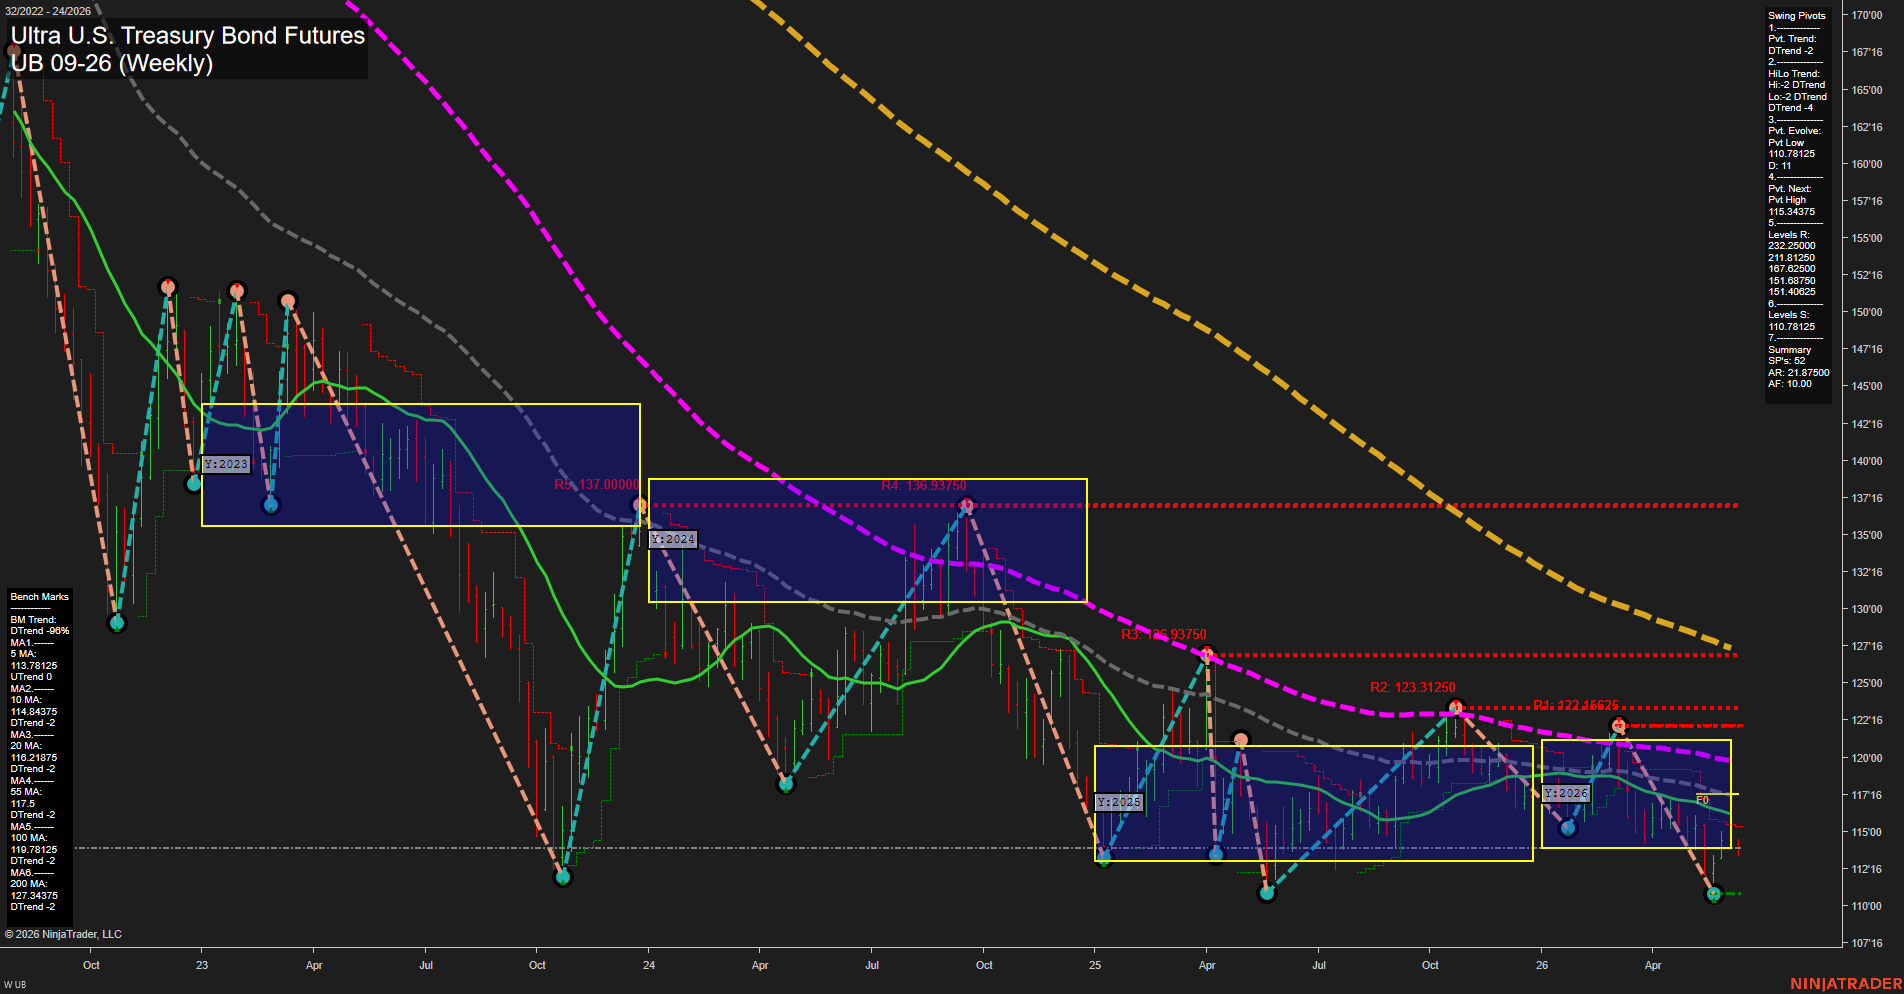Click the swing low pivot marker above the Oct 2023 axis label
Screen dimensions: 1904x994
(x=563, y=877)
